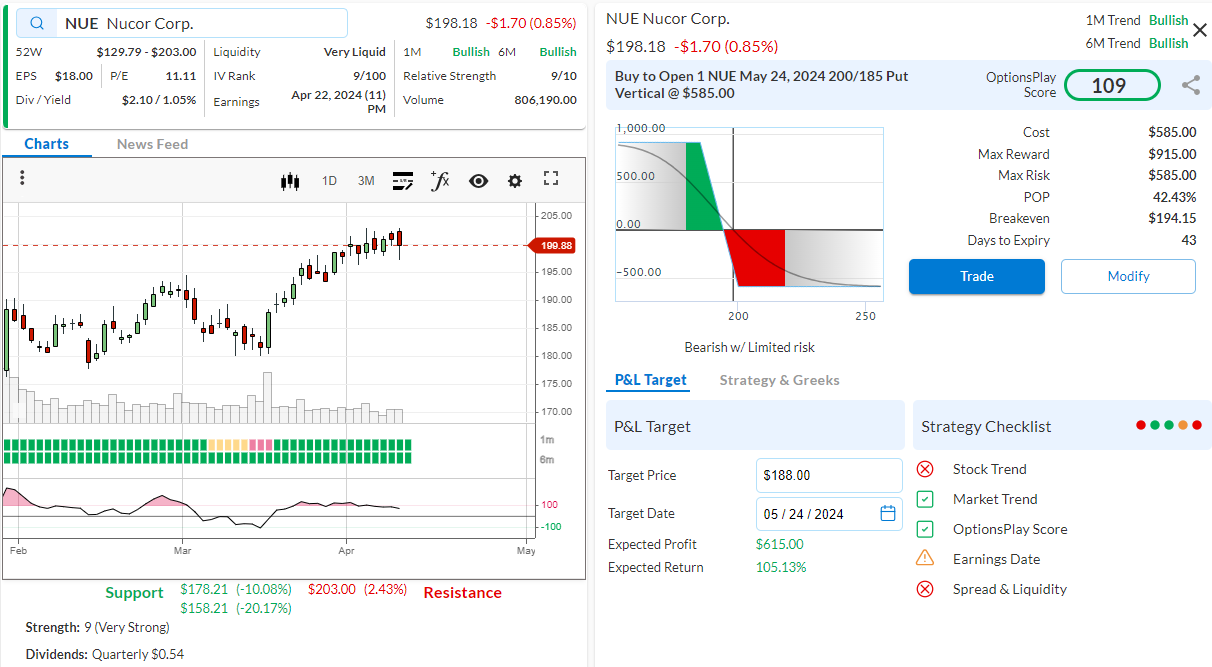Click Dividends Quarterly $0.54 text

104,654
